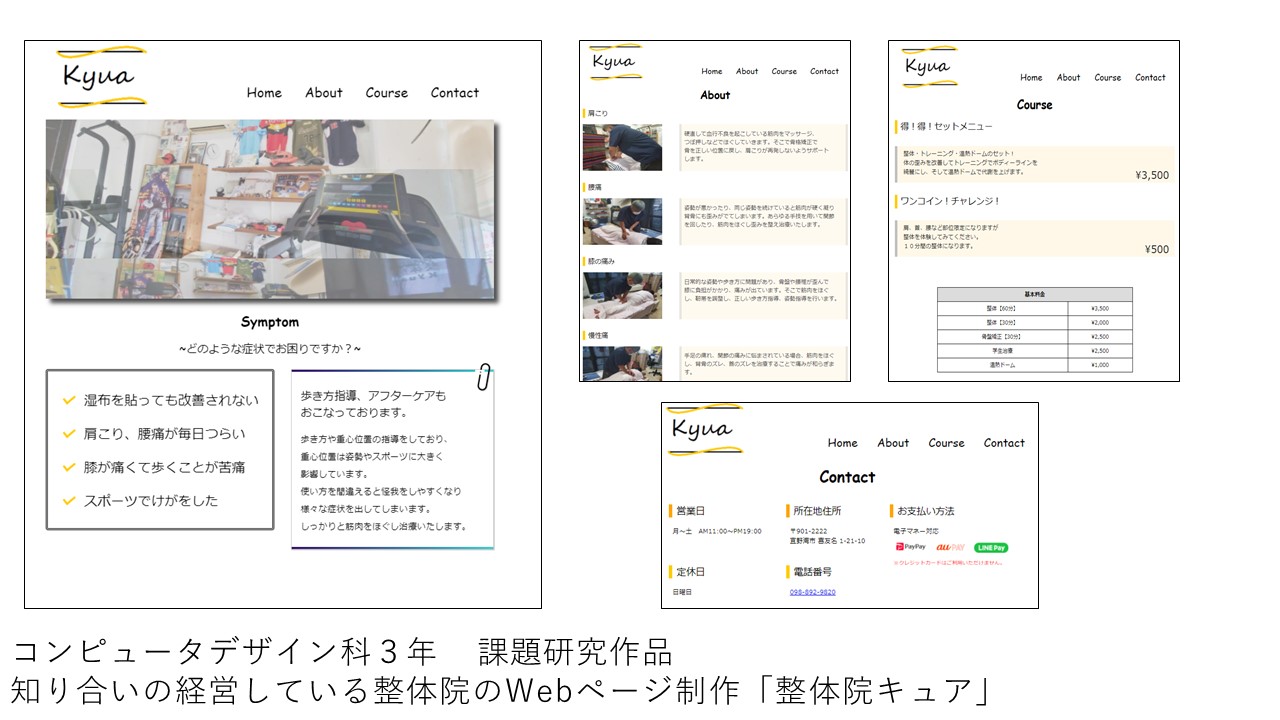This screenshot has width=1280, height=720.
Task: Click the 肩こり section heading
Action: pyautogui.click(x=597, y=113)
